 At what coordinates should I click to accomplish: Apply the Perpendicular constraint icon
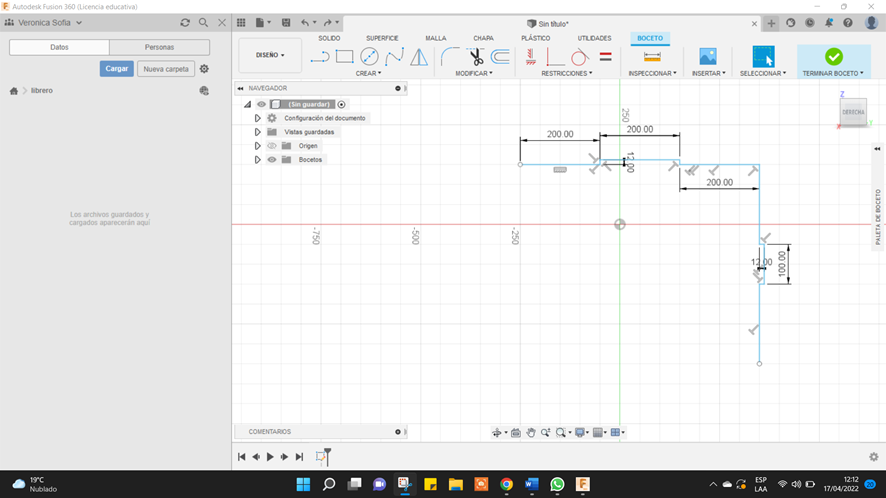click(554, 57)
